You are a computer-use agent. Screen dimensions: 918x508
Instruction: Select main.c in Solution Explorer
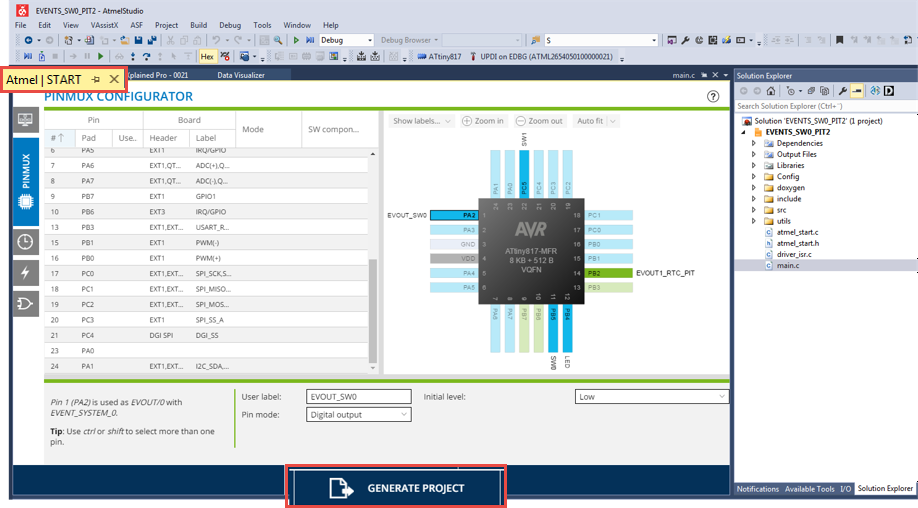pos(788,266)
